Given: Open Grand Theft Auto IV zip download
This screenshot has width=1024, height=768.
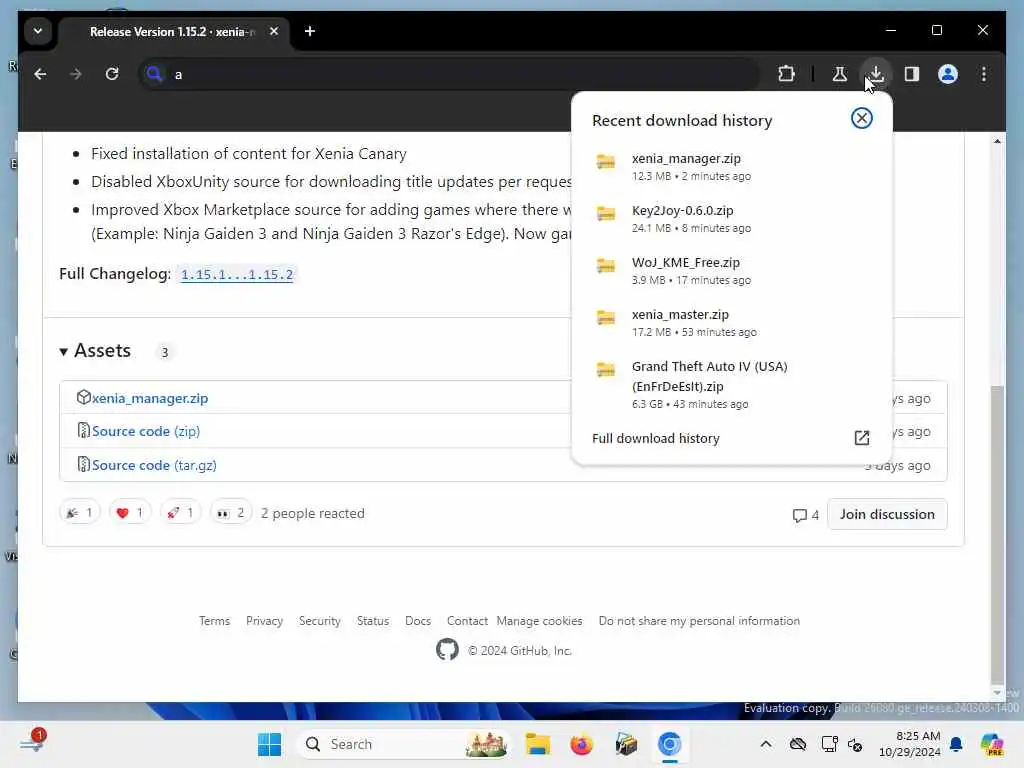Looking at the screenshot, I should pyautogui.click(x=731, y=385).
